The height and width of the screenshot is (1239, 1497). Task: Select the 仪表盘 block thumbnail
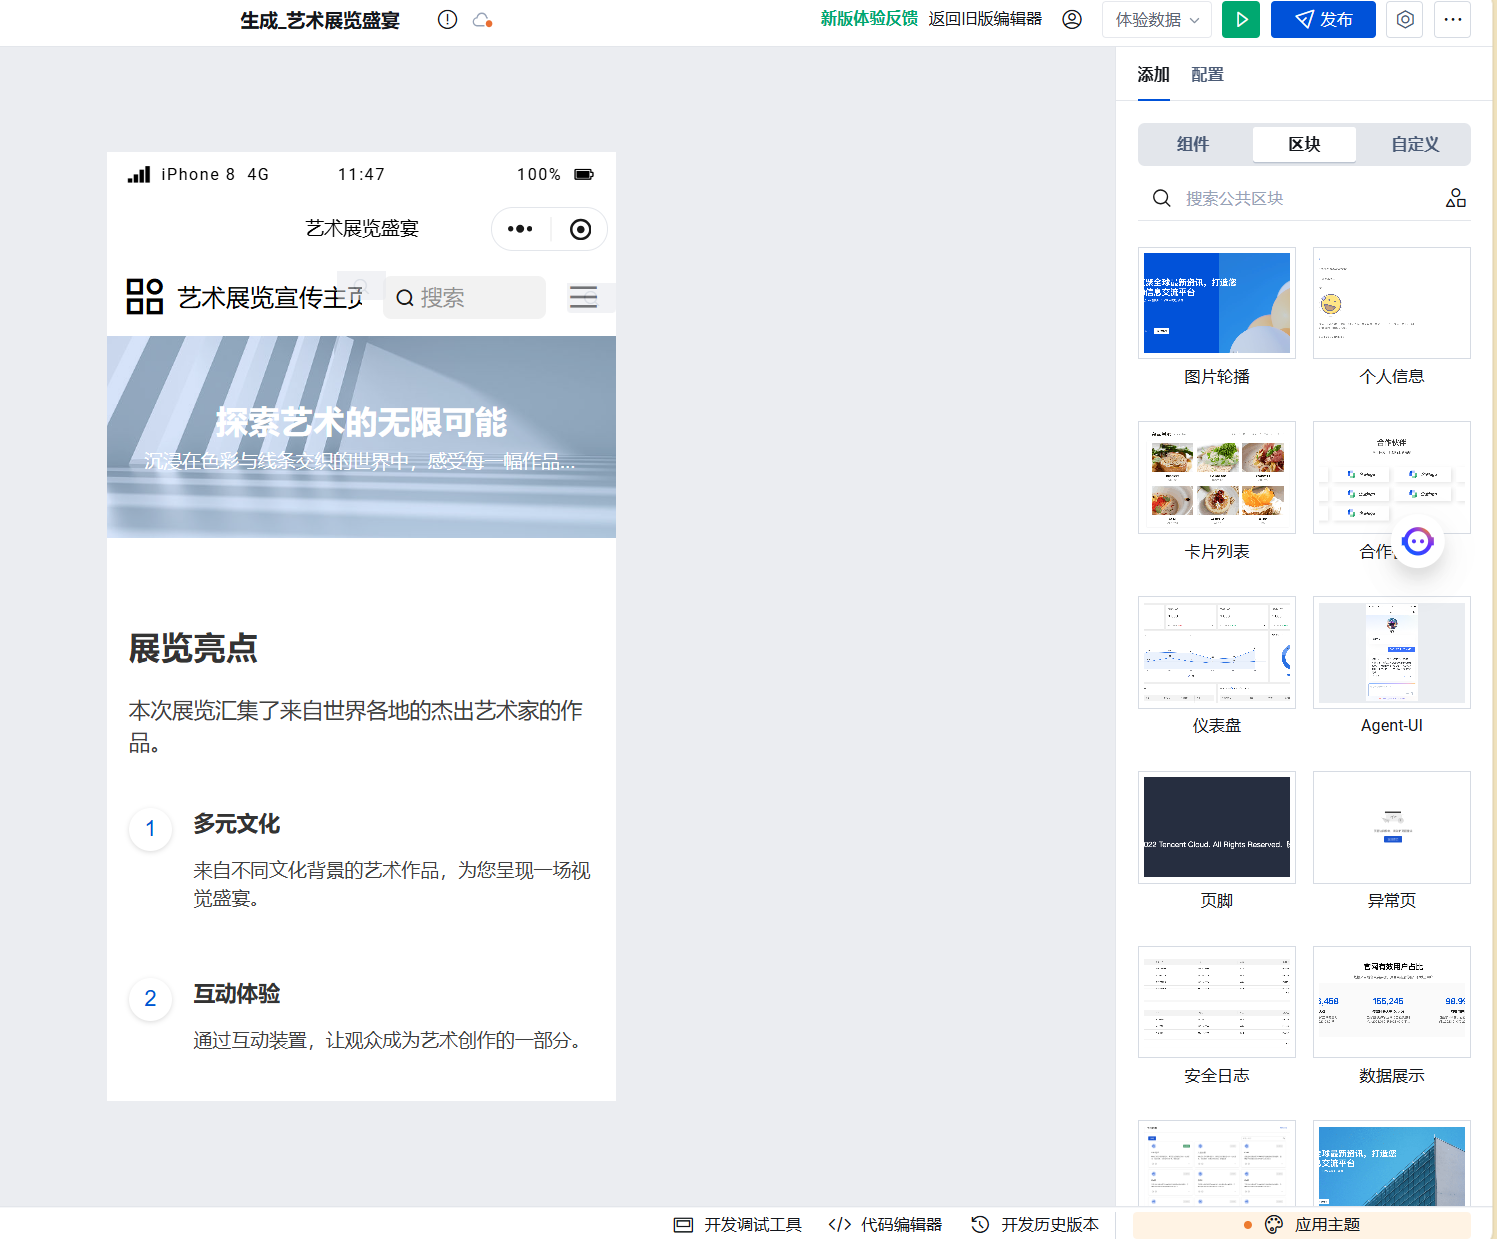click(x=1217, y=652)
